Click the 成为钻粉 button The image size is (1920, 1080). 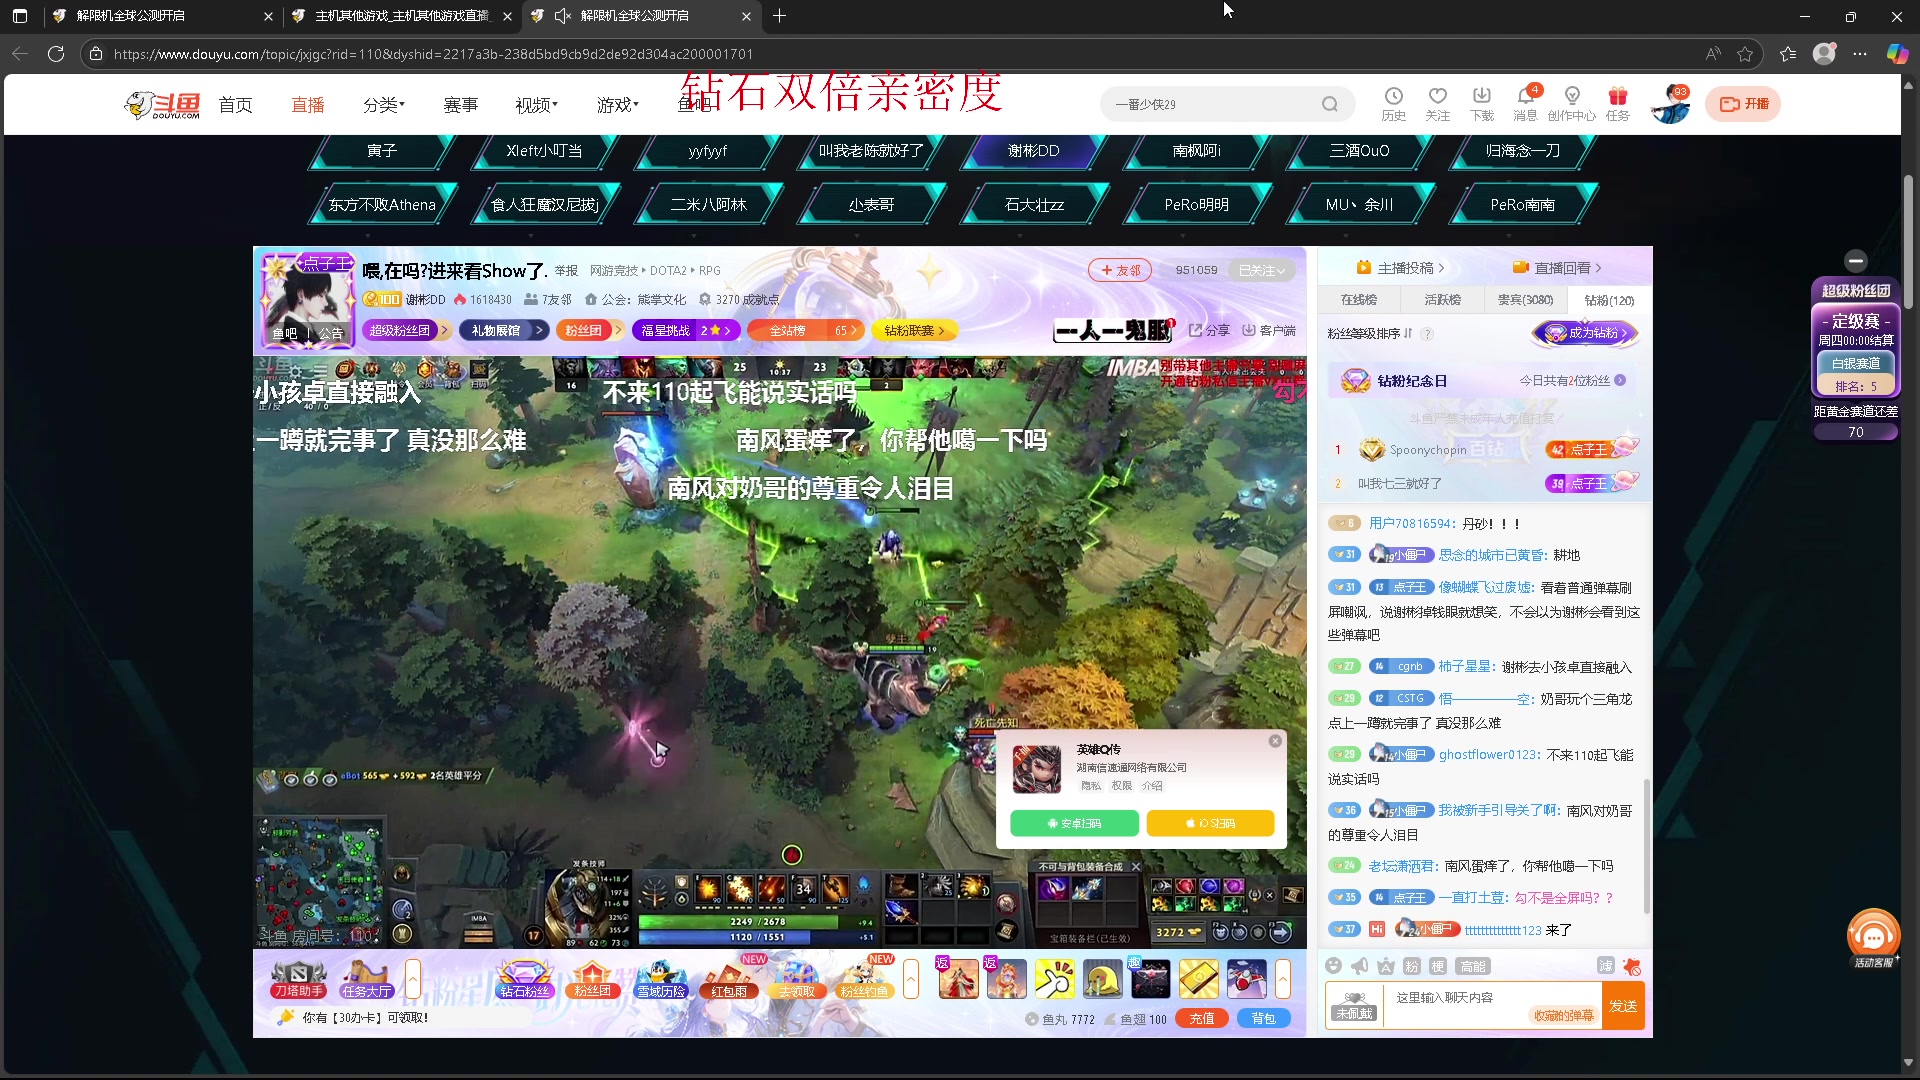pyautogui.click(x=1587, y=334)
